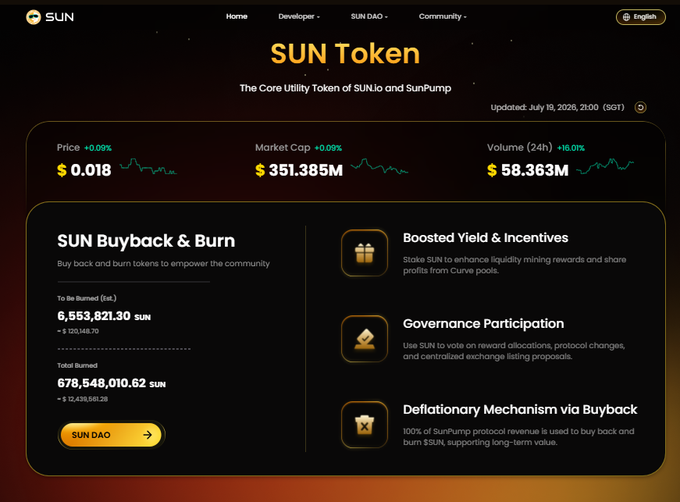This screenshot has height=502, width=680.
Task: Click the To Be Burned 6,553,821.30 SUN value
Action: tap(104, 316)
